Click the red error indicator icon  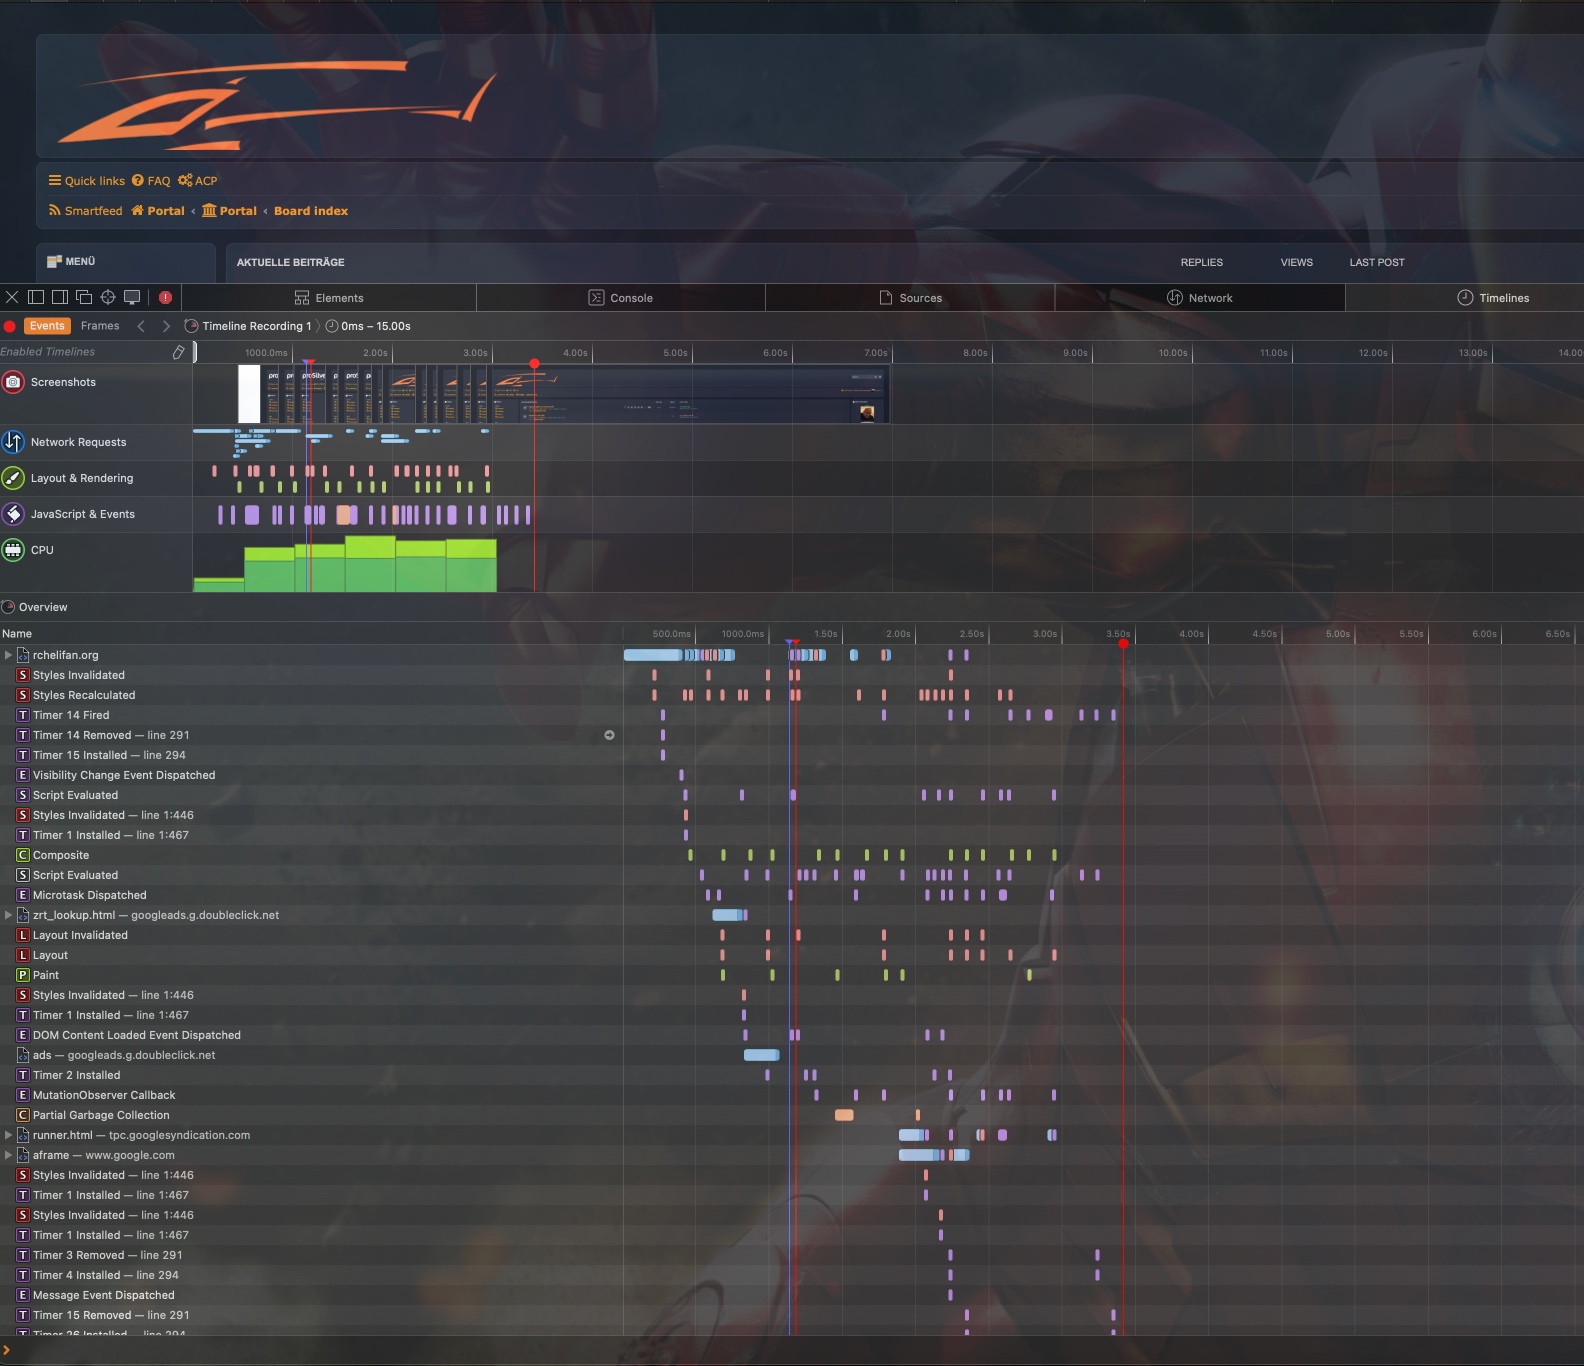click(165, 297)
